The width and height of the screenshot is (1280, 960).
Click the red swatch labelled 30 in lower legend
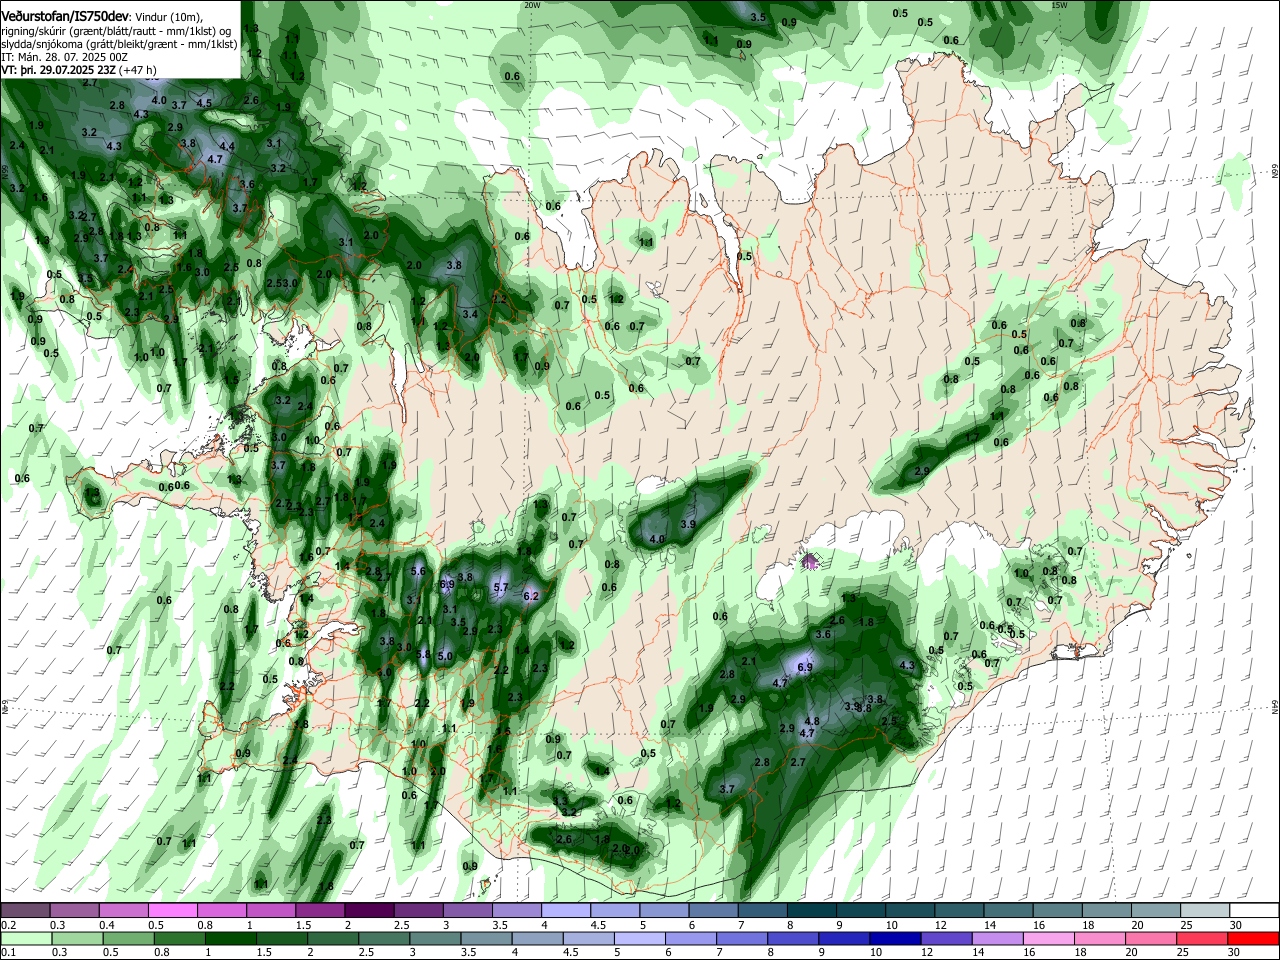pos(1252,939)
